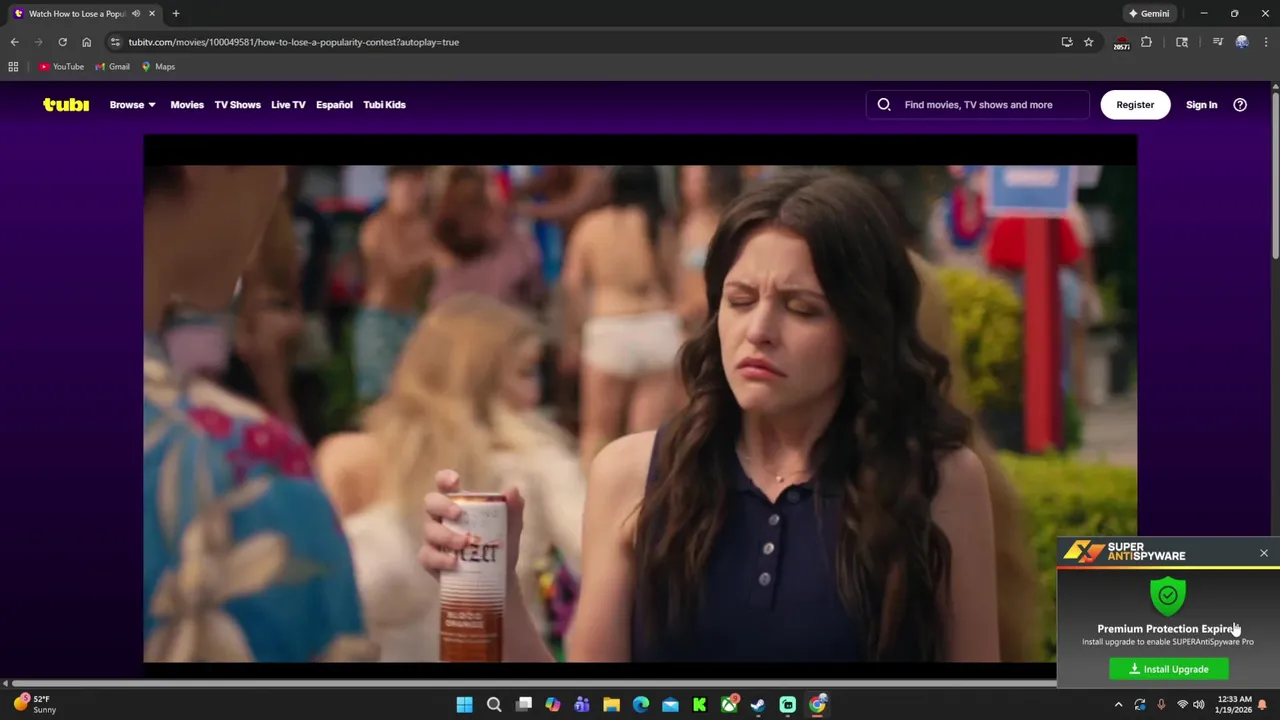
Task: Click the Register button
Action: [x=1135, y=104]
